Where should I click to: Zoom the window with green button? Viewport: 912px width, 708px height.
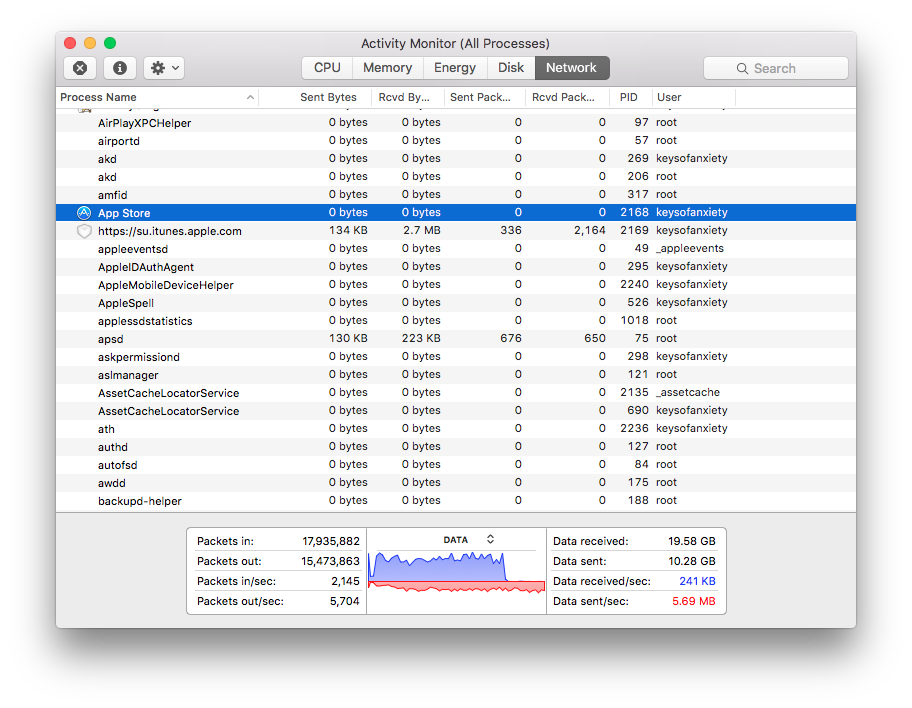coord(110,43)
